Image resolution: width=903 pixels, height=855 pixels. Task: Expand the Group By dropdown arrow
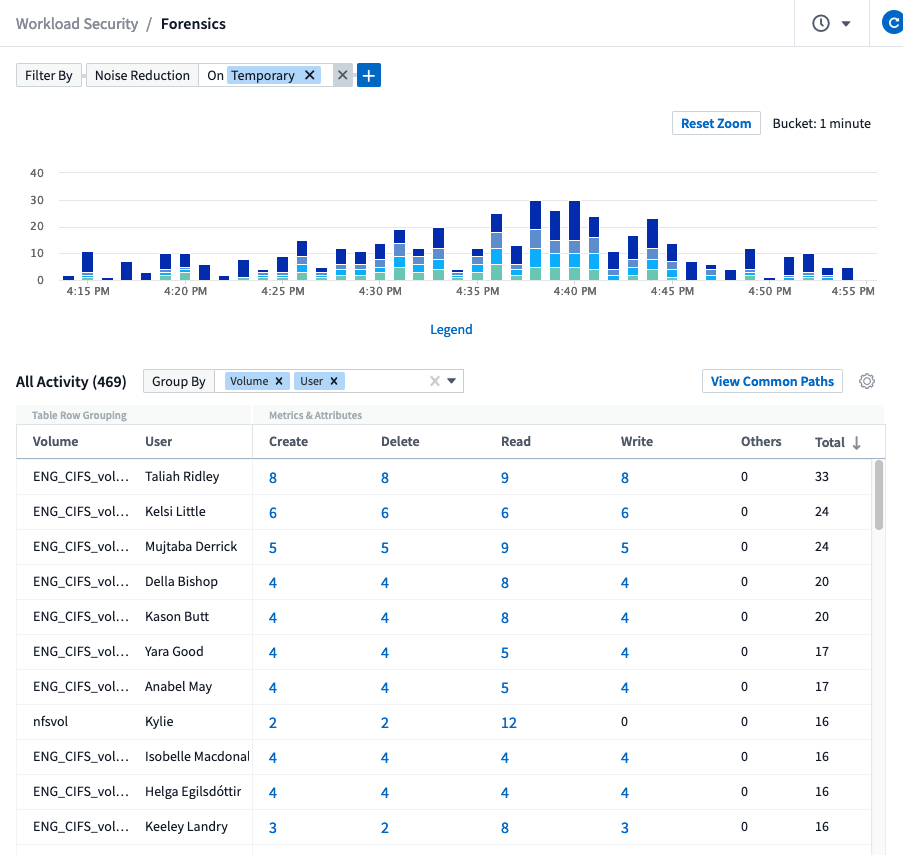click(x=452, y=381)
